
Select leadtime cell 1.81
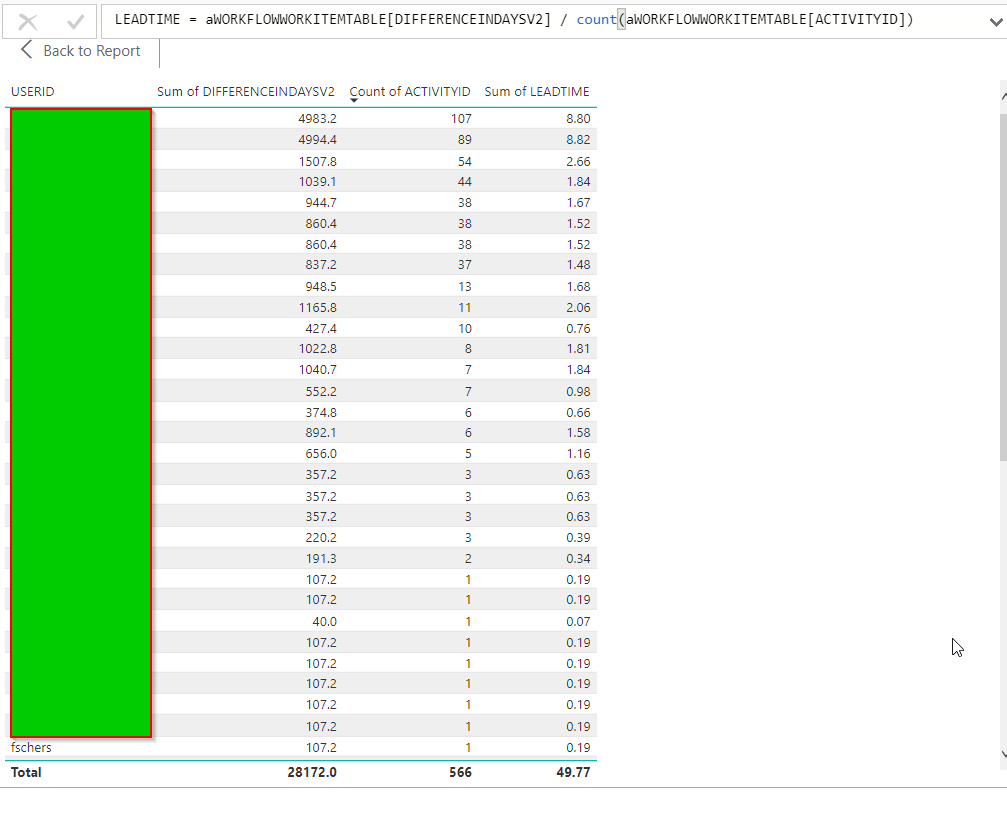click(x=578, y=348)
